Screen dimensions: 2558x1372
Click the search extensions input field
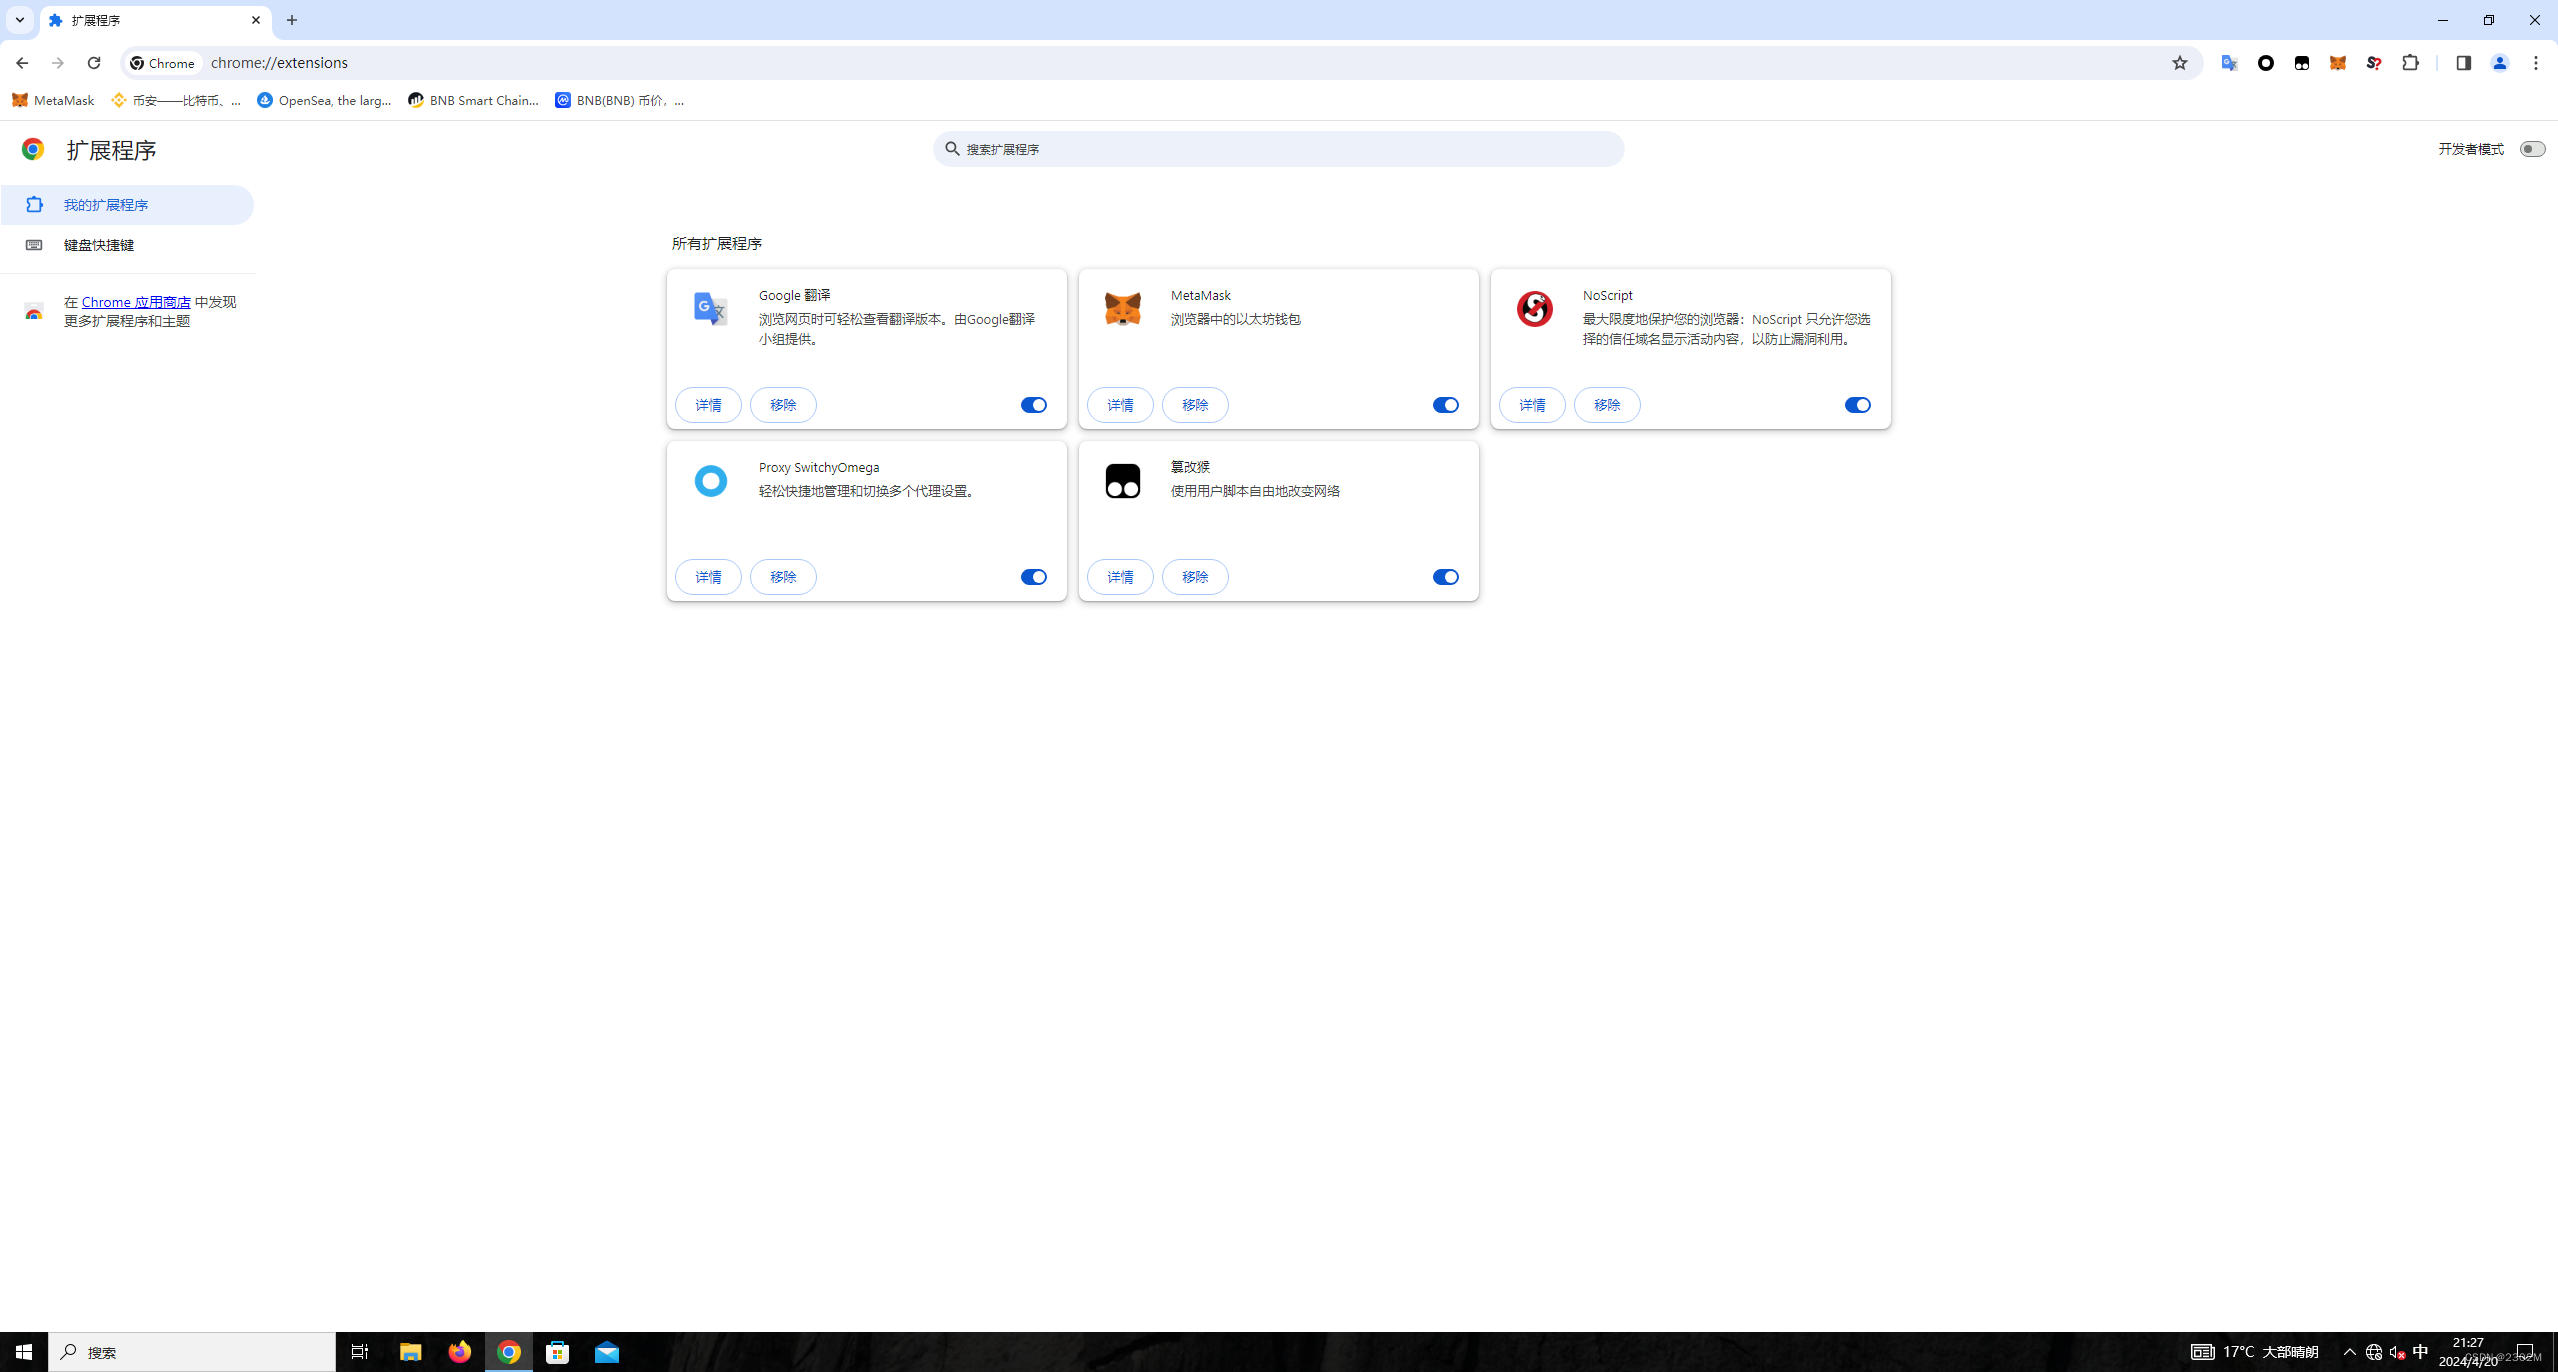1280,149
